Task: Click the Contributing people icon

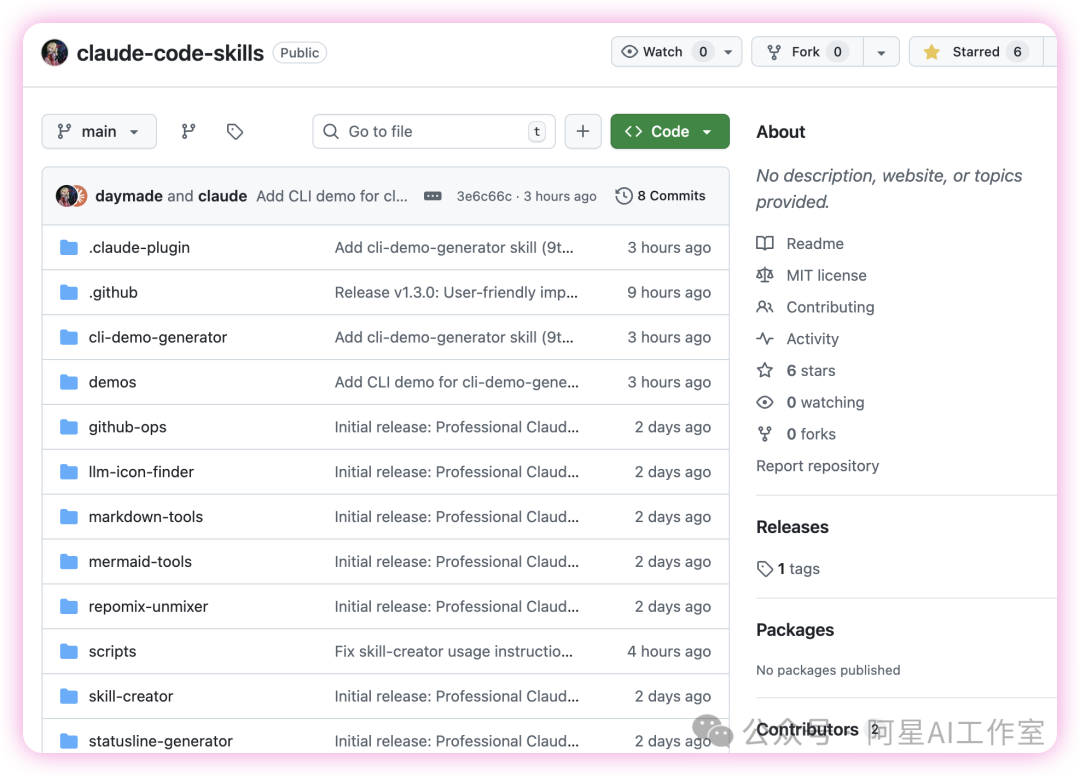Action: 765,306
